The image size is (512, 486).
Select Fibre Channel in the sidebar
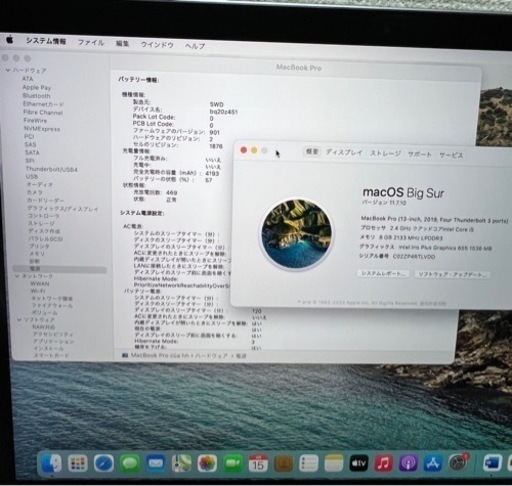[x=43, y=112]
